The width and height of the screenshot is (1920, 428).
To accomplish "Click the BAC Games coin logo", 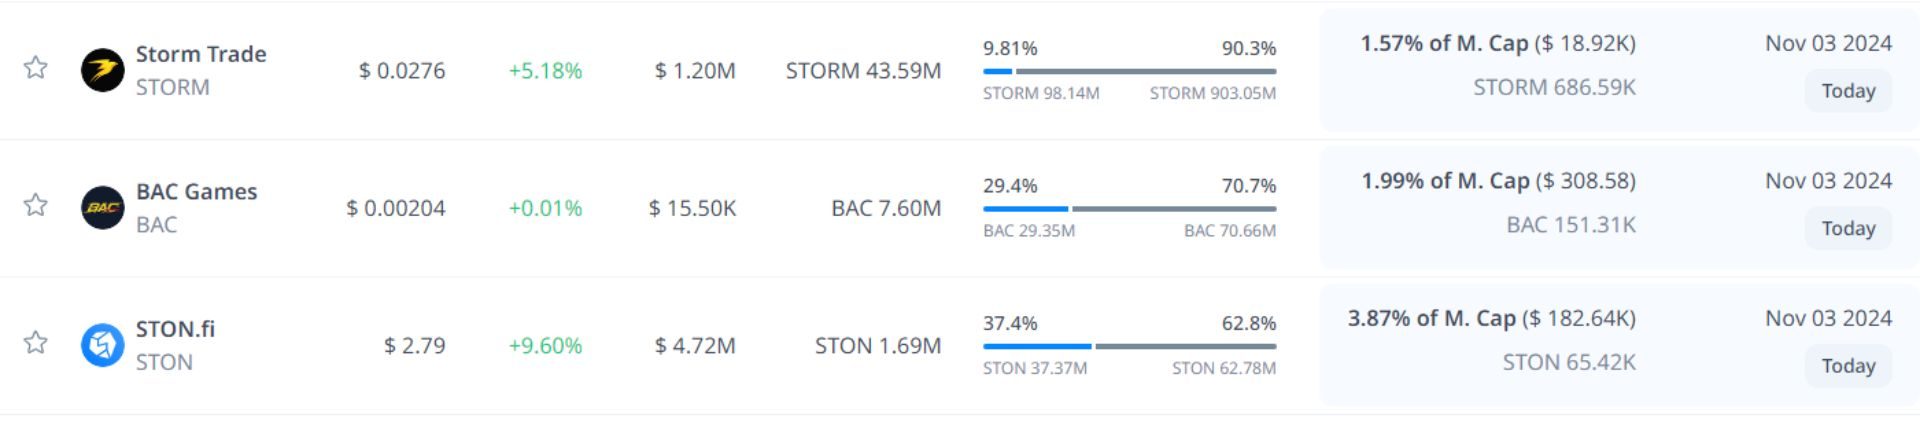I will (102, 208).
